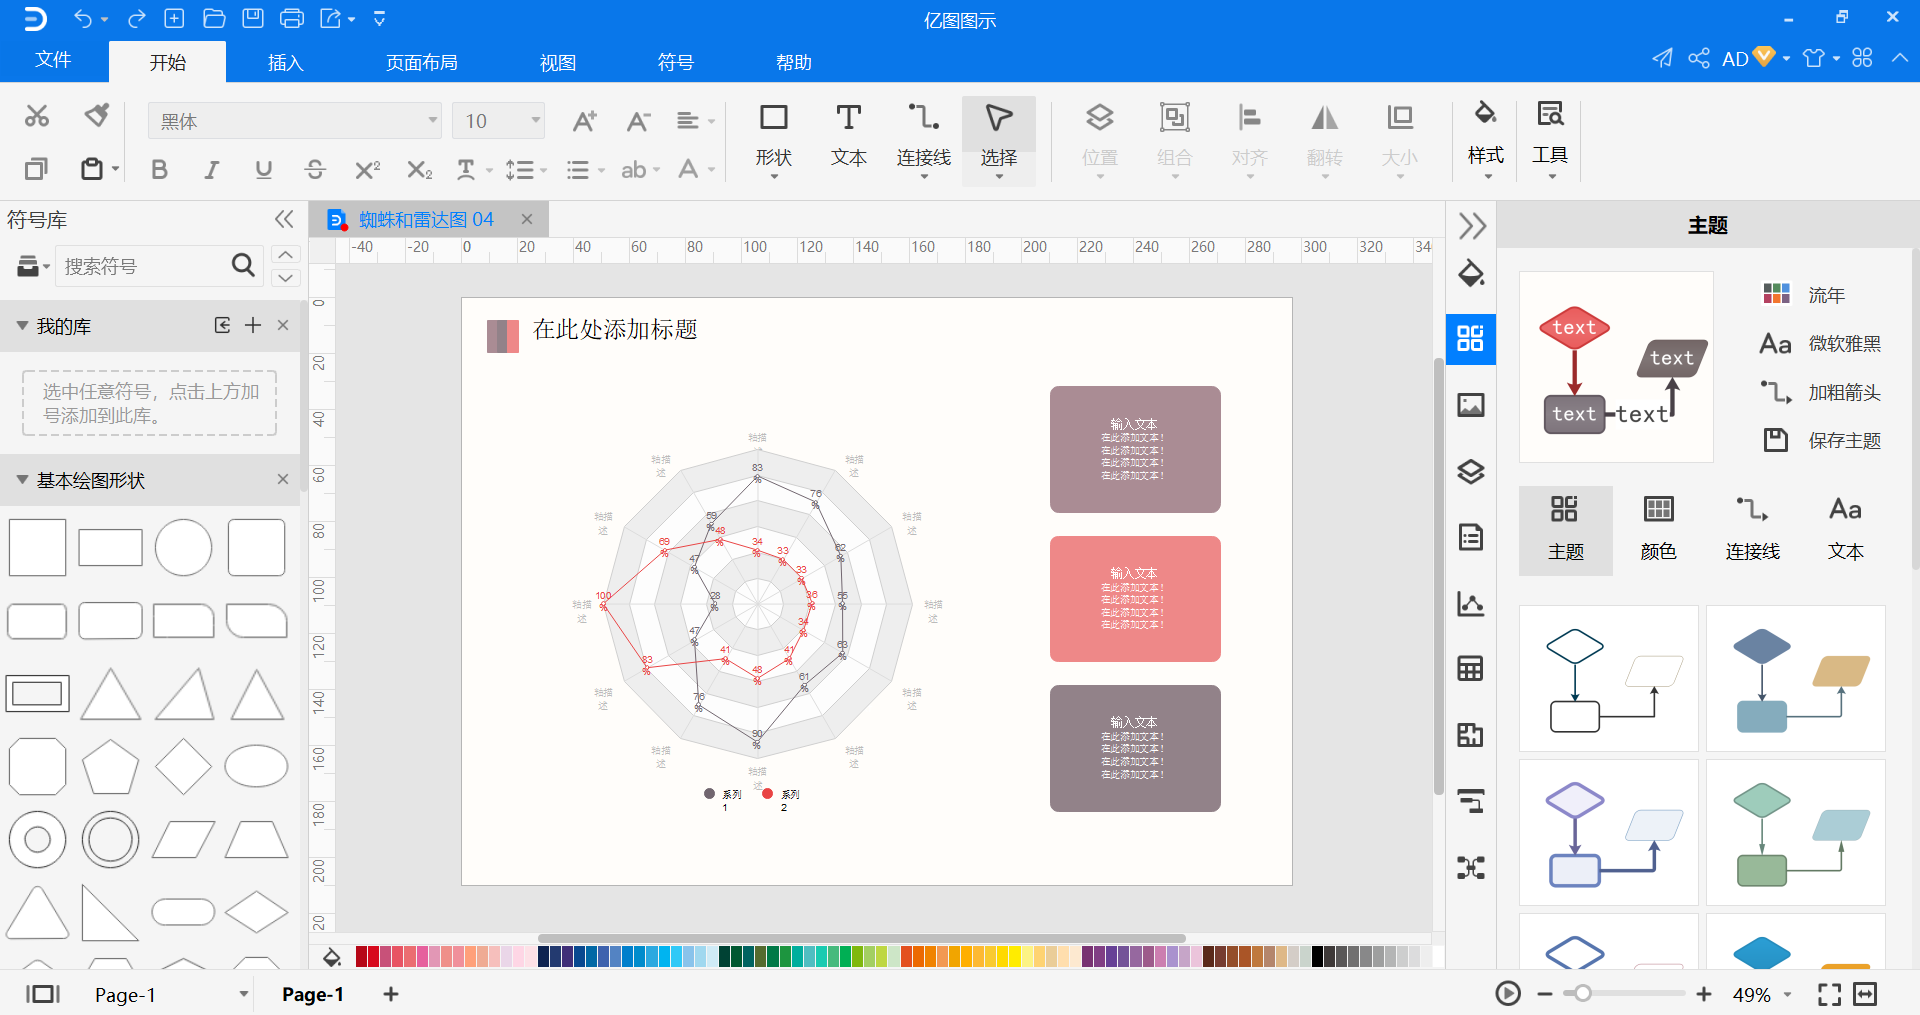
Task: Click the Share icon in the top right
Action: coord(1698,58)
